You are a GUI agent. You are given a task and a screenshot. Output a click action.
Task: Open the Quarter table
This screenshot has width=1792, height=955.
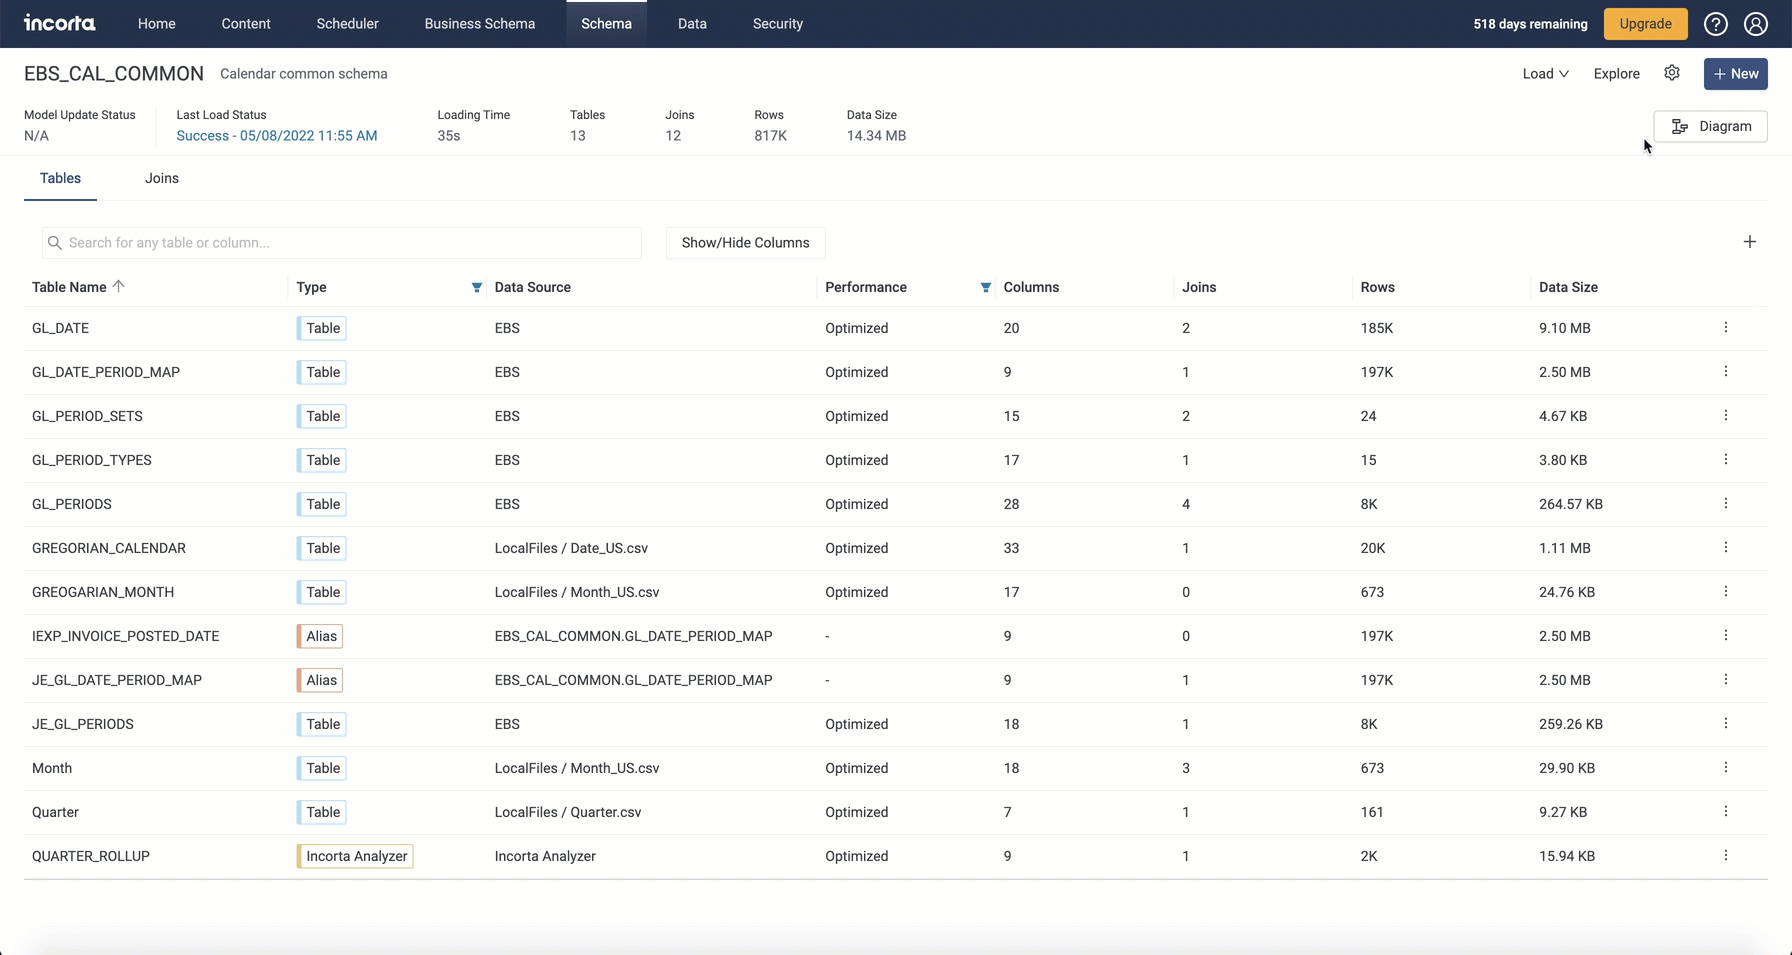pos(55,812)
